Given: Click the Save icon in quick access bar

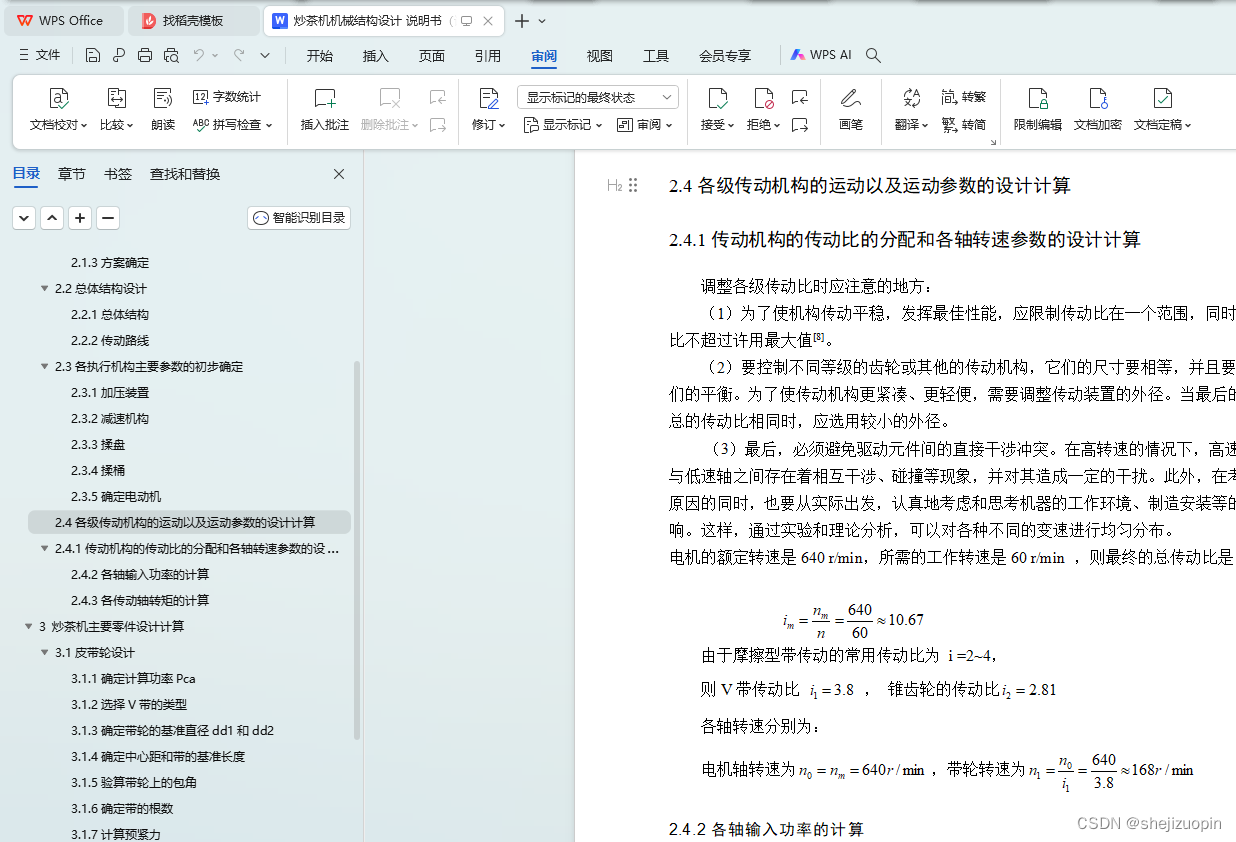Looking at the screenshot, I should [x=93, y=55].
